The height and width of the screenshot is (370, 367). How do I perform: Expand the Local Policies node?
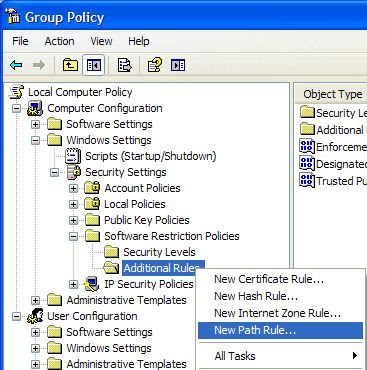pyautogui.click(x=73, y=204)
